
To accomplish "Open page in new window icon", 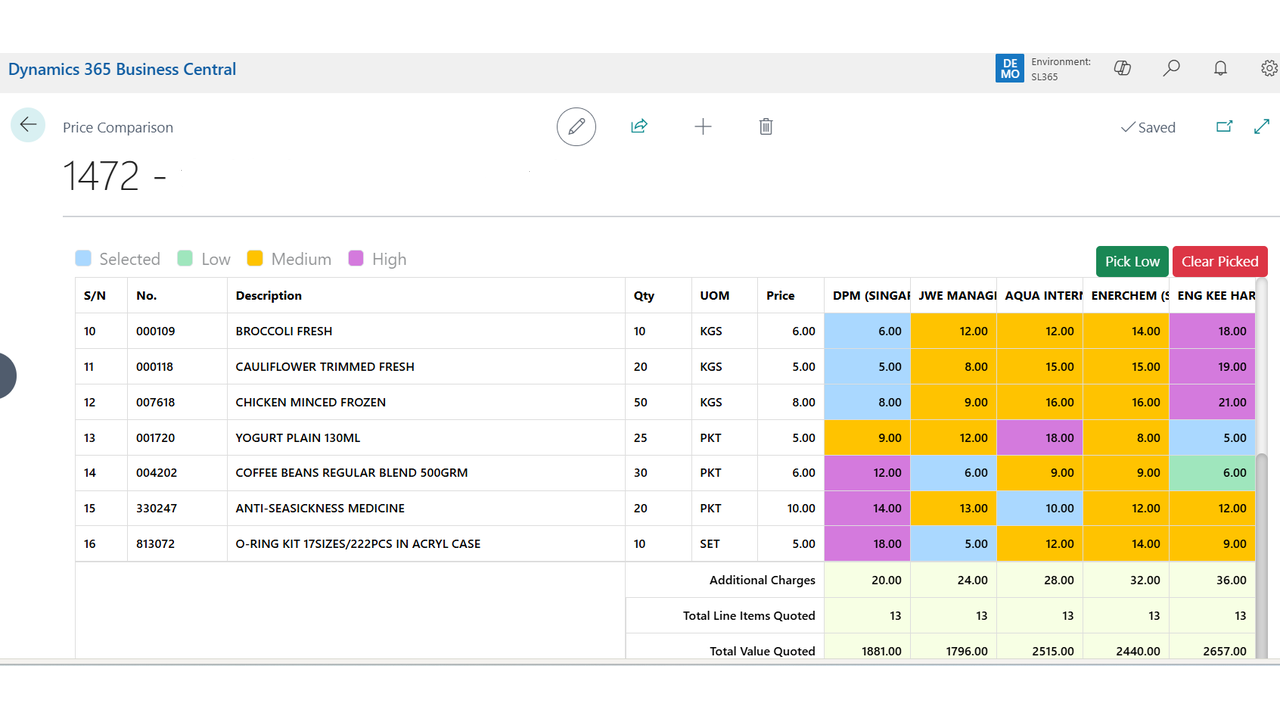I will click(1224, 127).
